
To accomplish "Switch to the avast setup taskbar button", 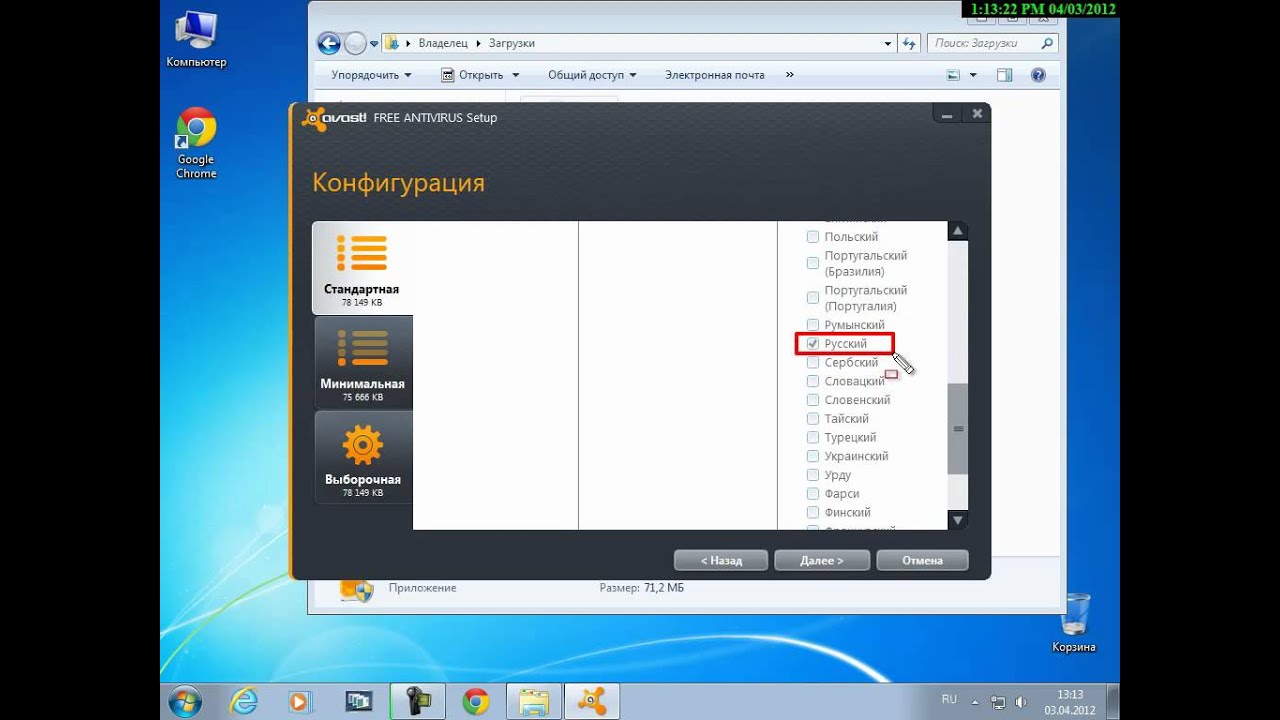I will tap(592, 702).
